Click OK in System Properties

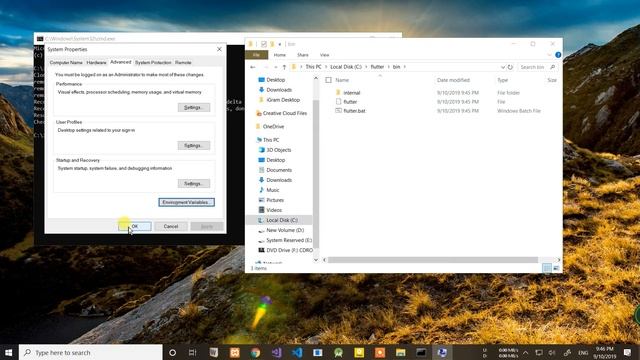click(135, 226)
